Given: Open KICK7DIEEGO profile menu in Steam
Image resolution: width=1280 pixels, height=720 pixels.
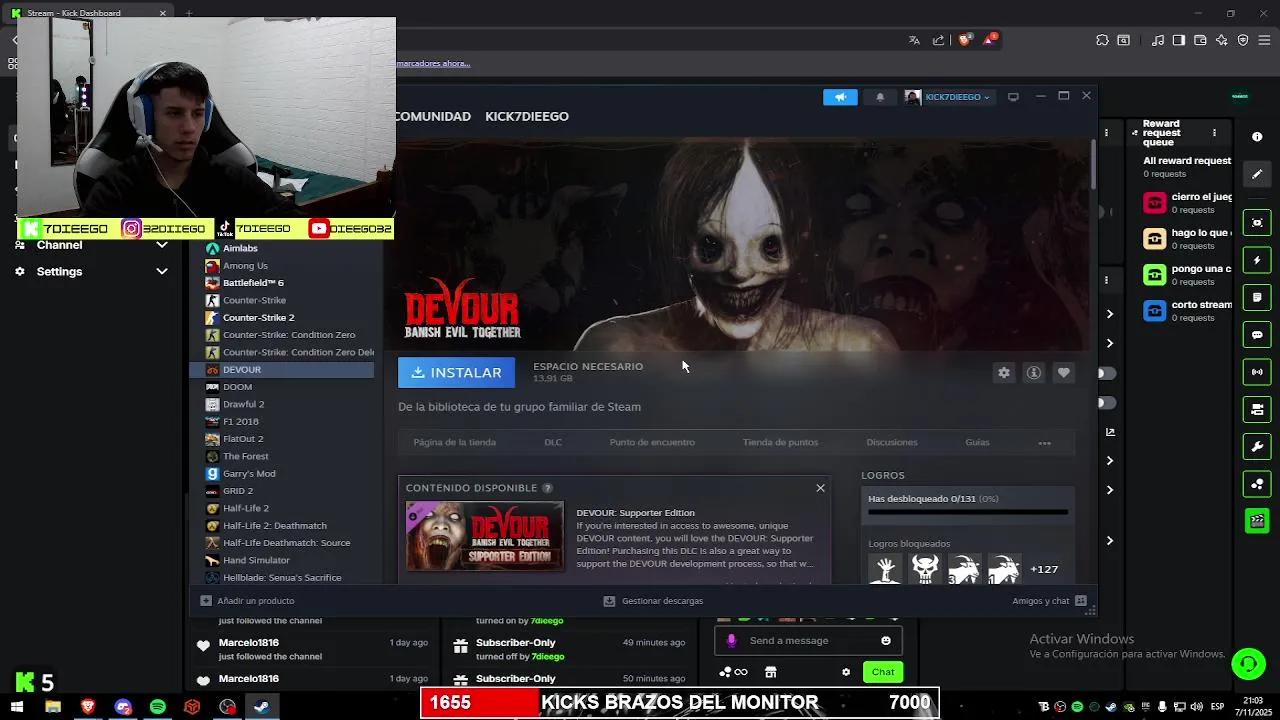Looking at the screenshot, I should point(527,116).
